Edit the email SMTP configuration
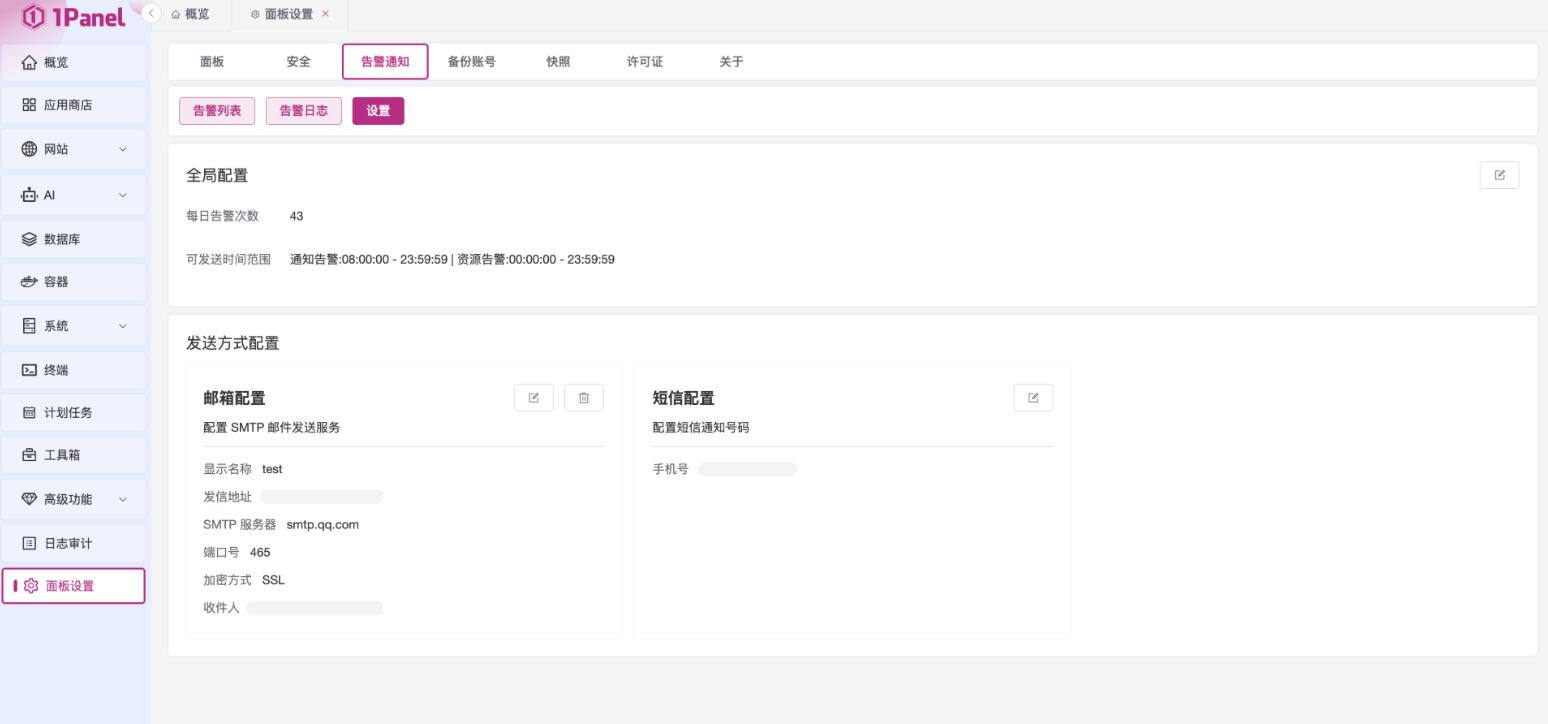This screenshot has width=1548, height=724. pyautogui.click(x=533, y=398)
